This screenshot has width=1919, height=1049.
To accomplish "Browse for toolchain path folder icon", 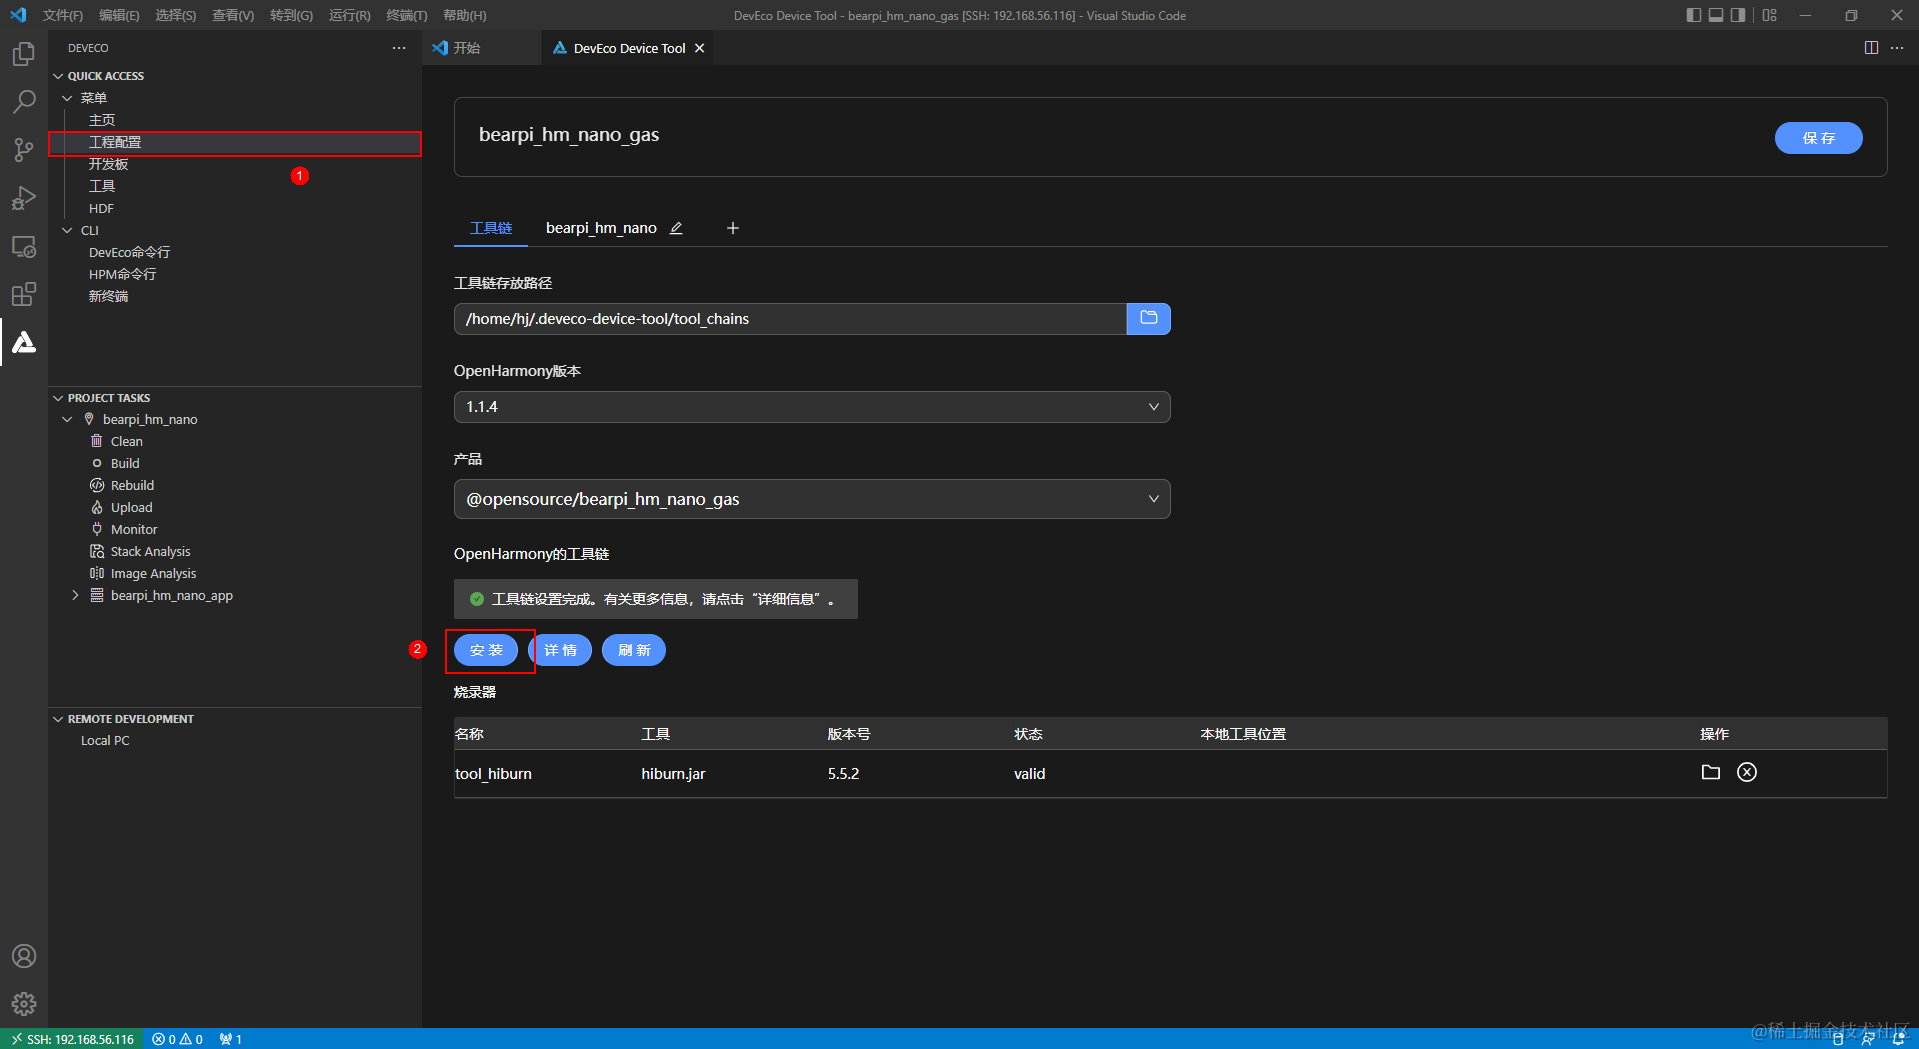I will 1148,319.
